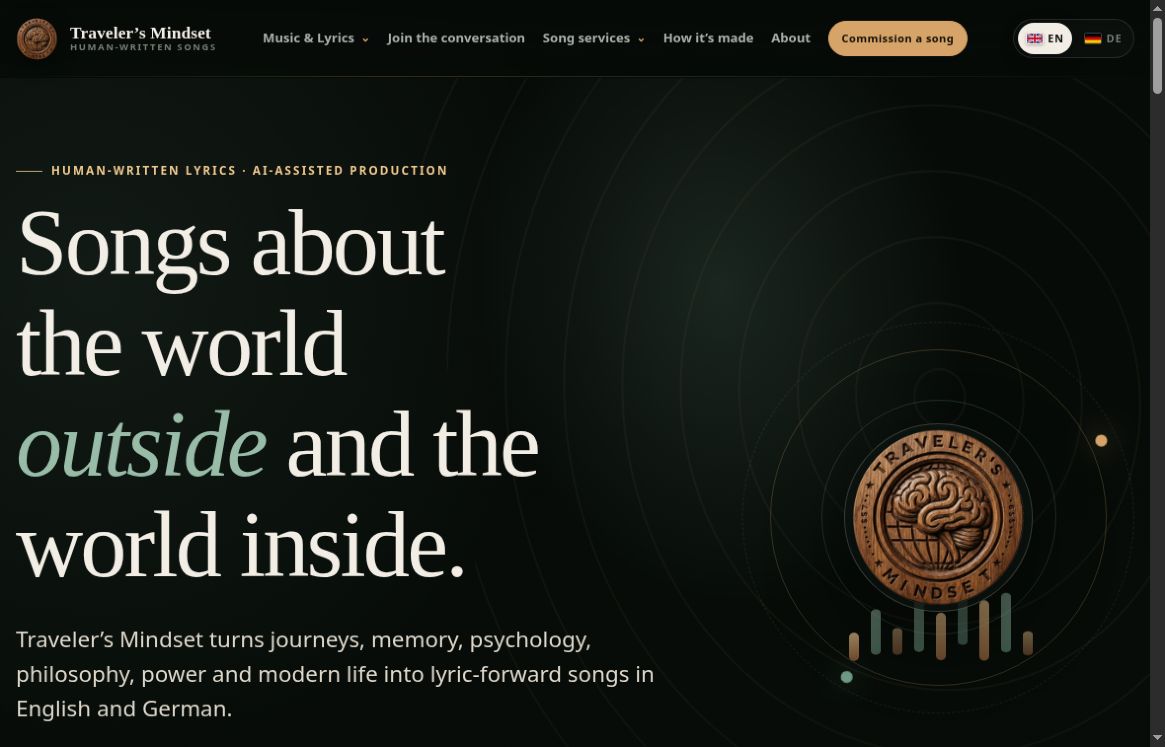Click the page vertical scrollbar thumb
The image size is (1165, 747).
coord(1157,56)
